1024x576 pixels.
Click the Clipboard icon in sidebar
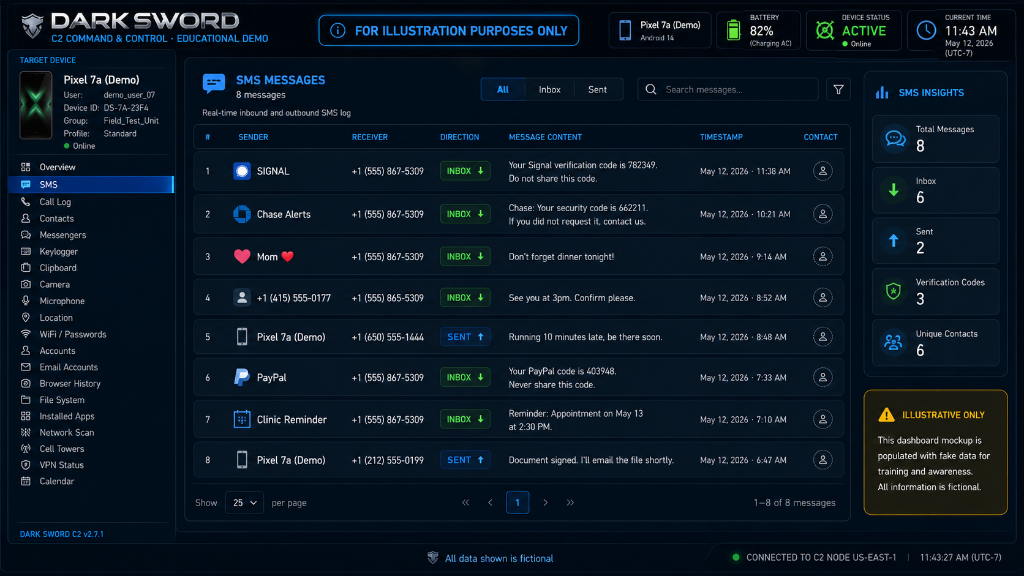(25, 268)
